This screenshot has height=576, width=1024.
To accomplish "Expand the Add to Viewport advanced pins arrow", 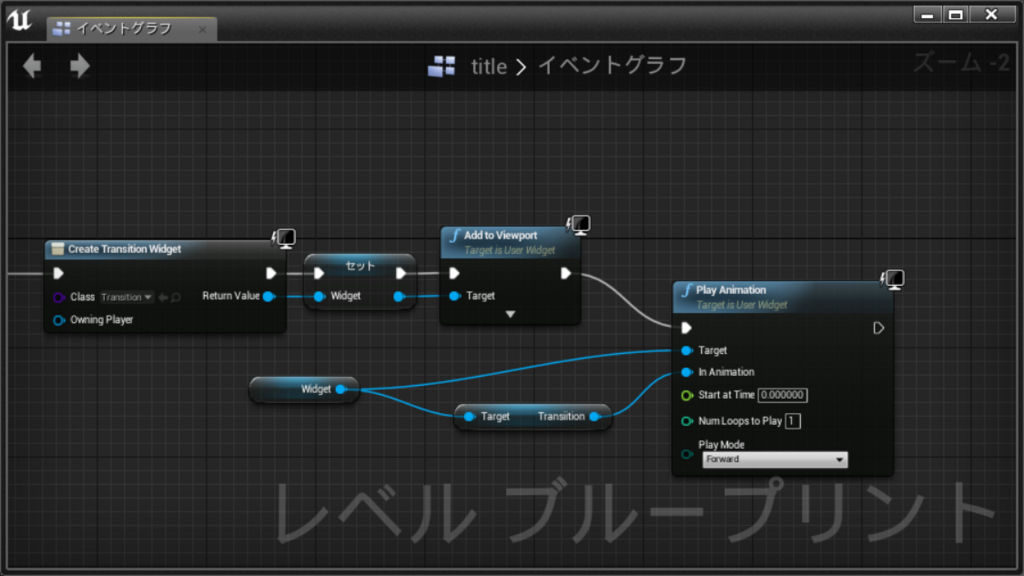I will (x=510, y=314).
